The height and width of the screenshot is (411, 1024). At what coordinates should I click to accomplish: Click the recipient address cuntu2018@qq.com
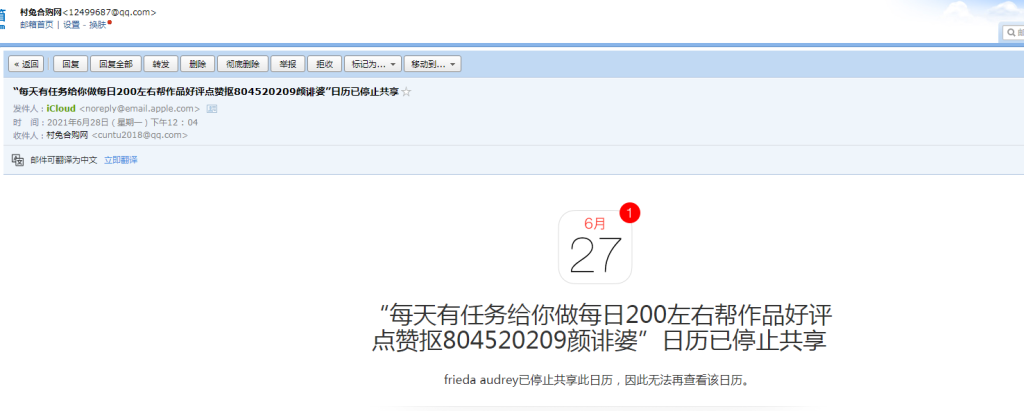(140, 135)
